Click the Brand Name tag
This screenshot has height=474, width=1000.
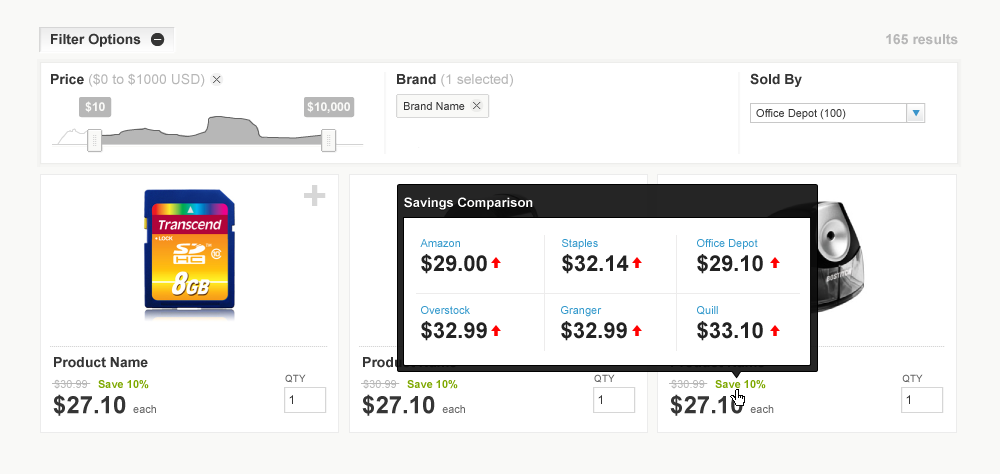coord(443,106)
